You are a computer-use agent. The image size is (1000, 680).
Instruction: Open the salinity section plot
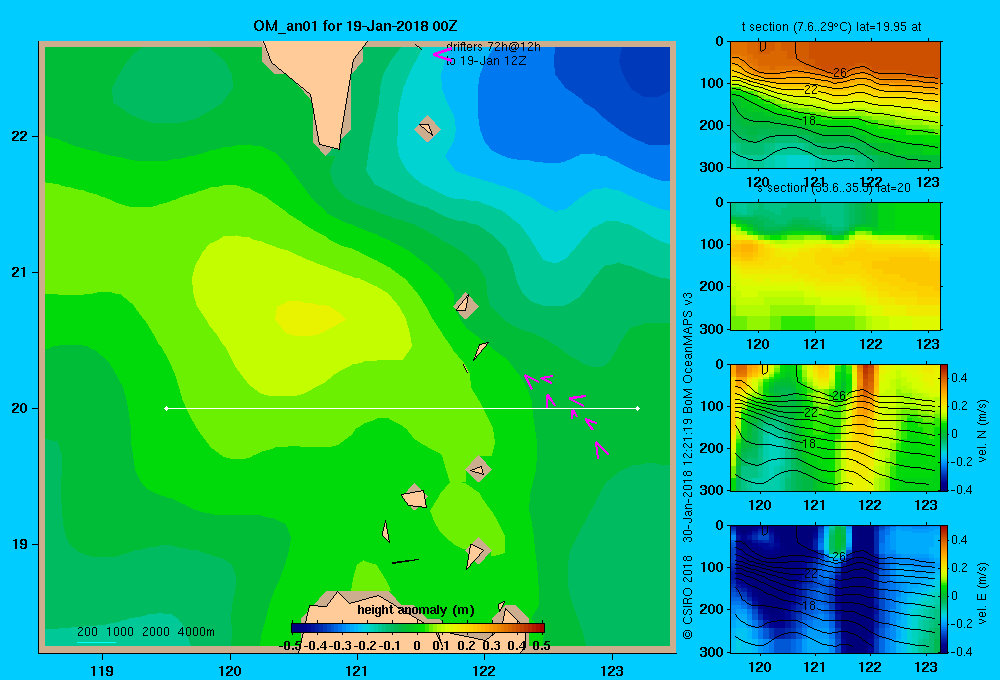835,266
